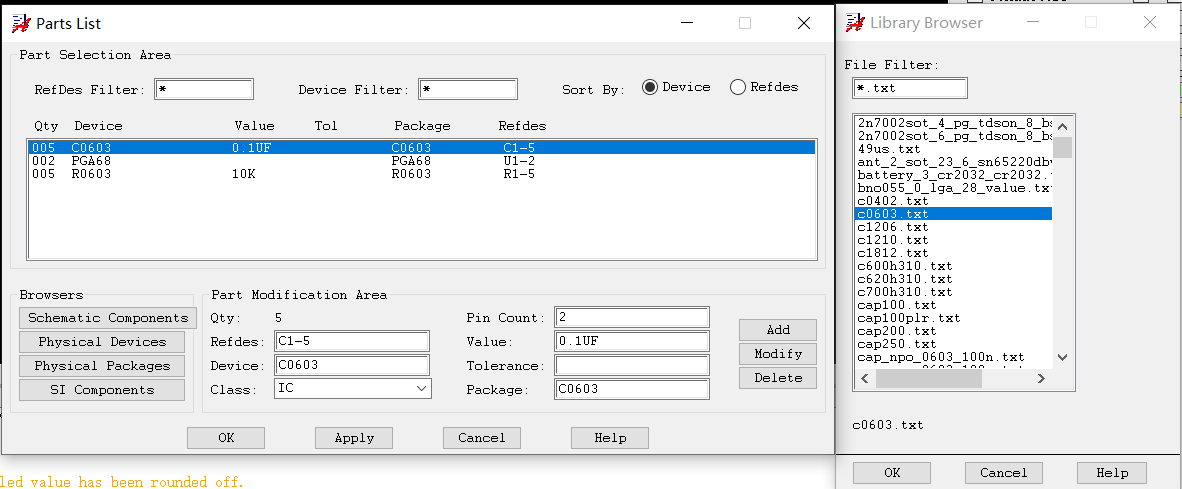Open the Class dropdown list
1182x489 pixels.
[x=421, y=389]
